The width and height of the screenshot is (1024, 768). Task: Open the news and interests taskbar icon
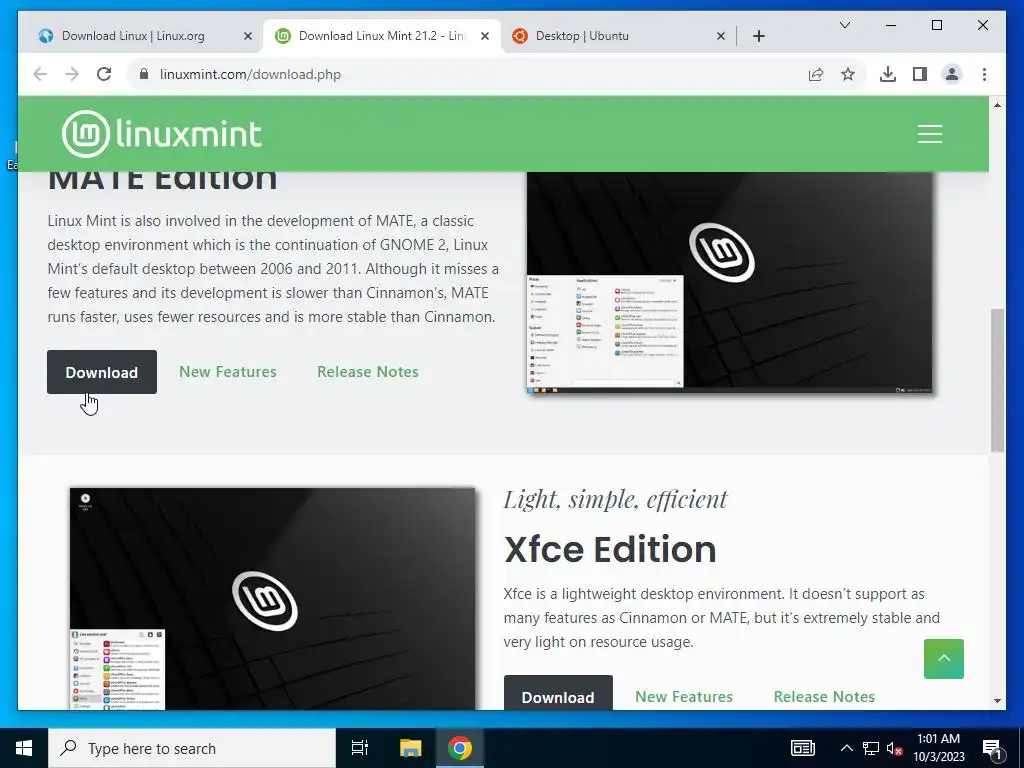(x=803, y=748)
